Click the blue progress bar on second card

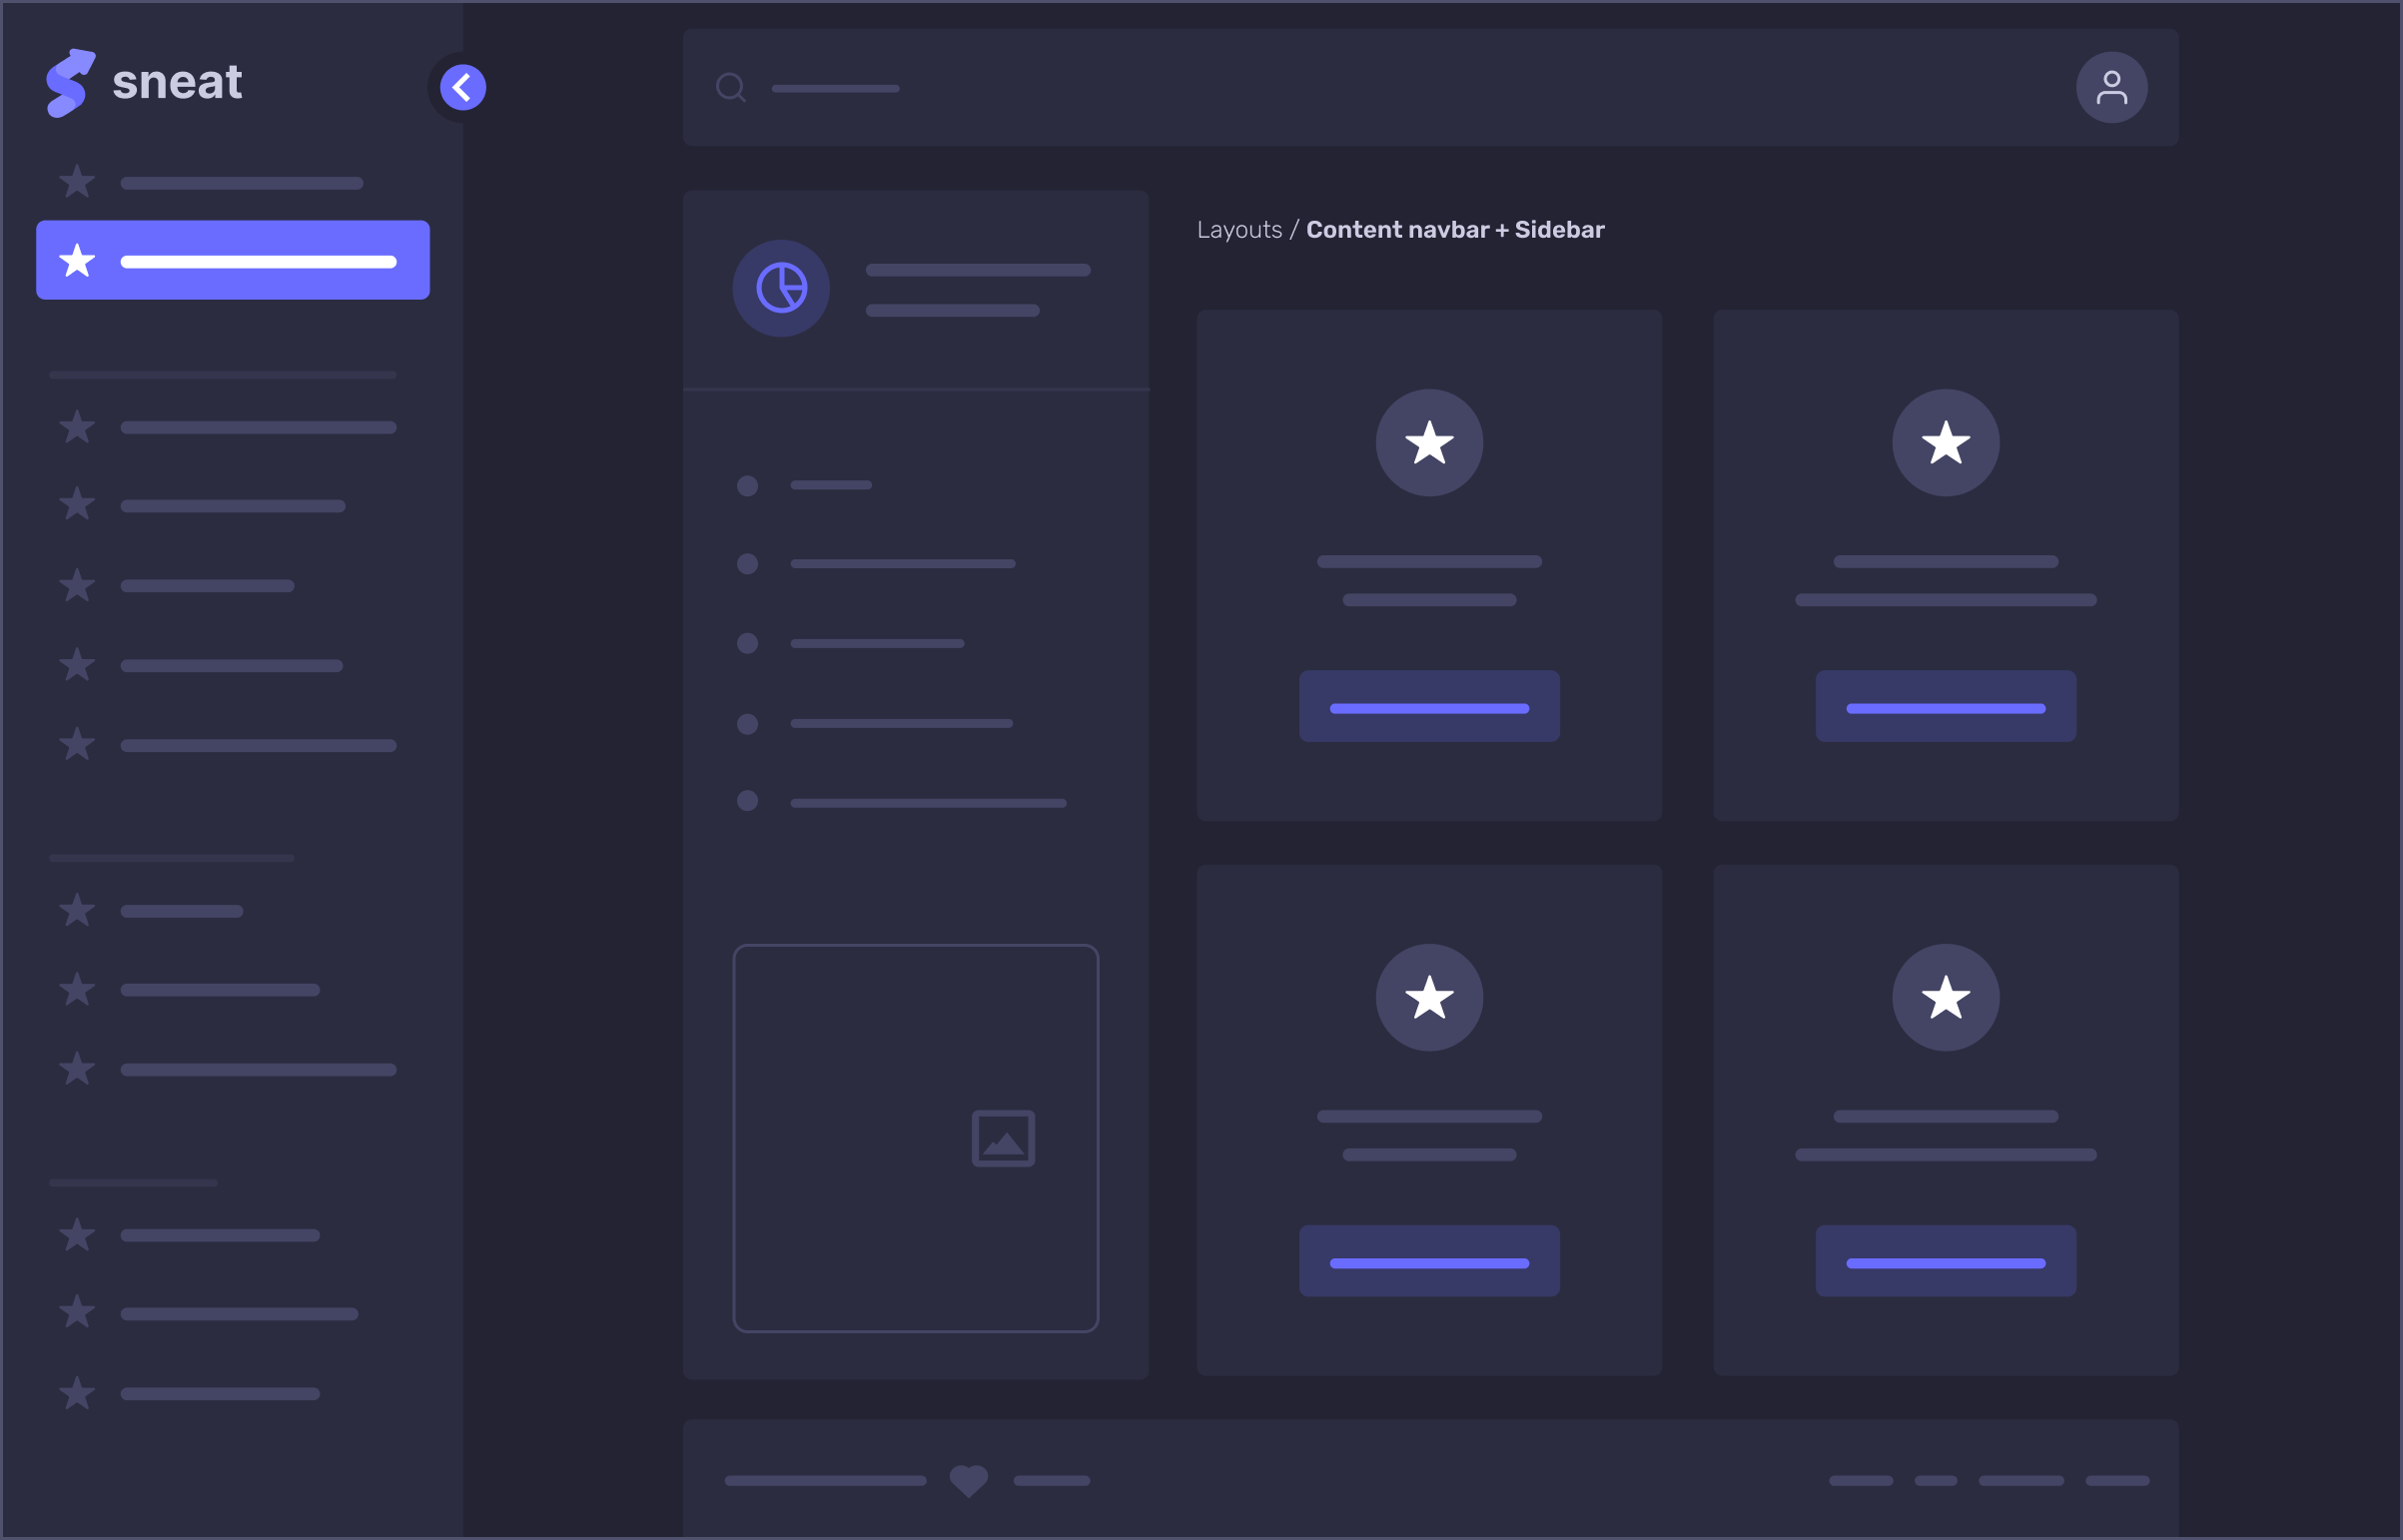click(x=1946, y=708)
